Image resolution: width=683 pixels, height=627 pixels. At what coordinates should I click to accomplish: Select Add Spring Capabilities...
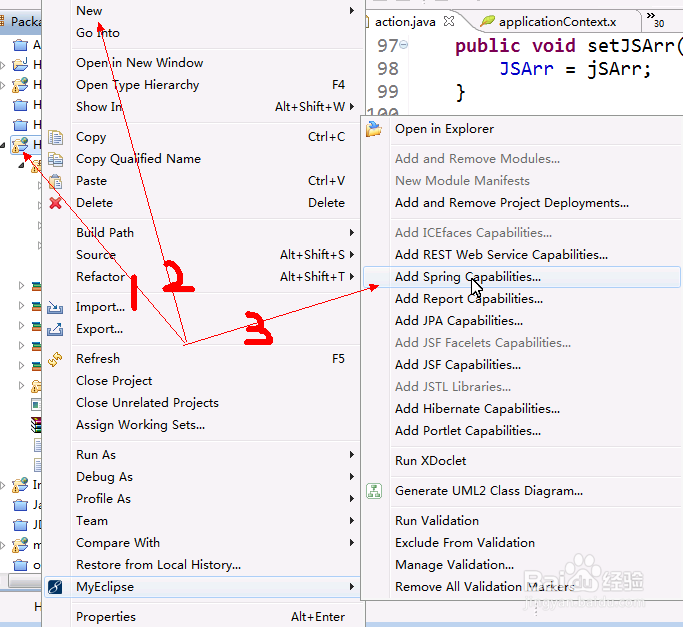[x=522, y=277]
